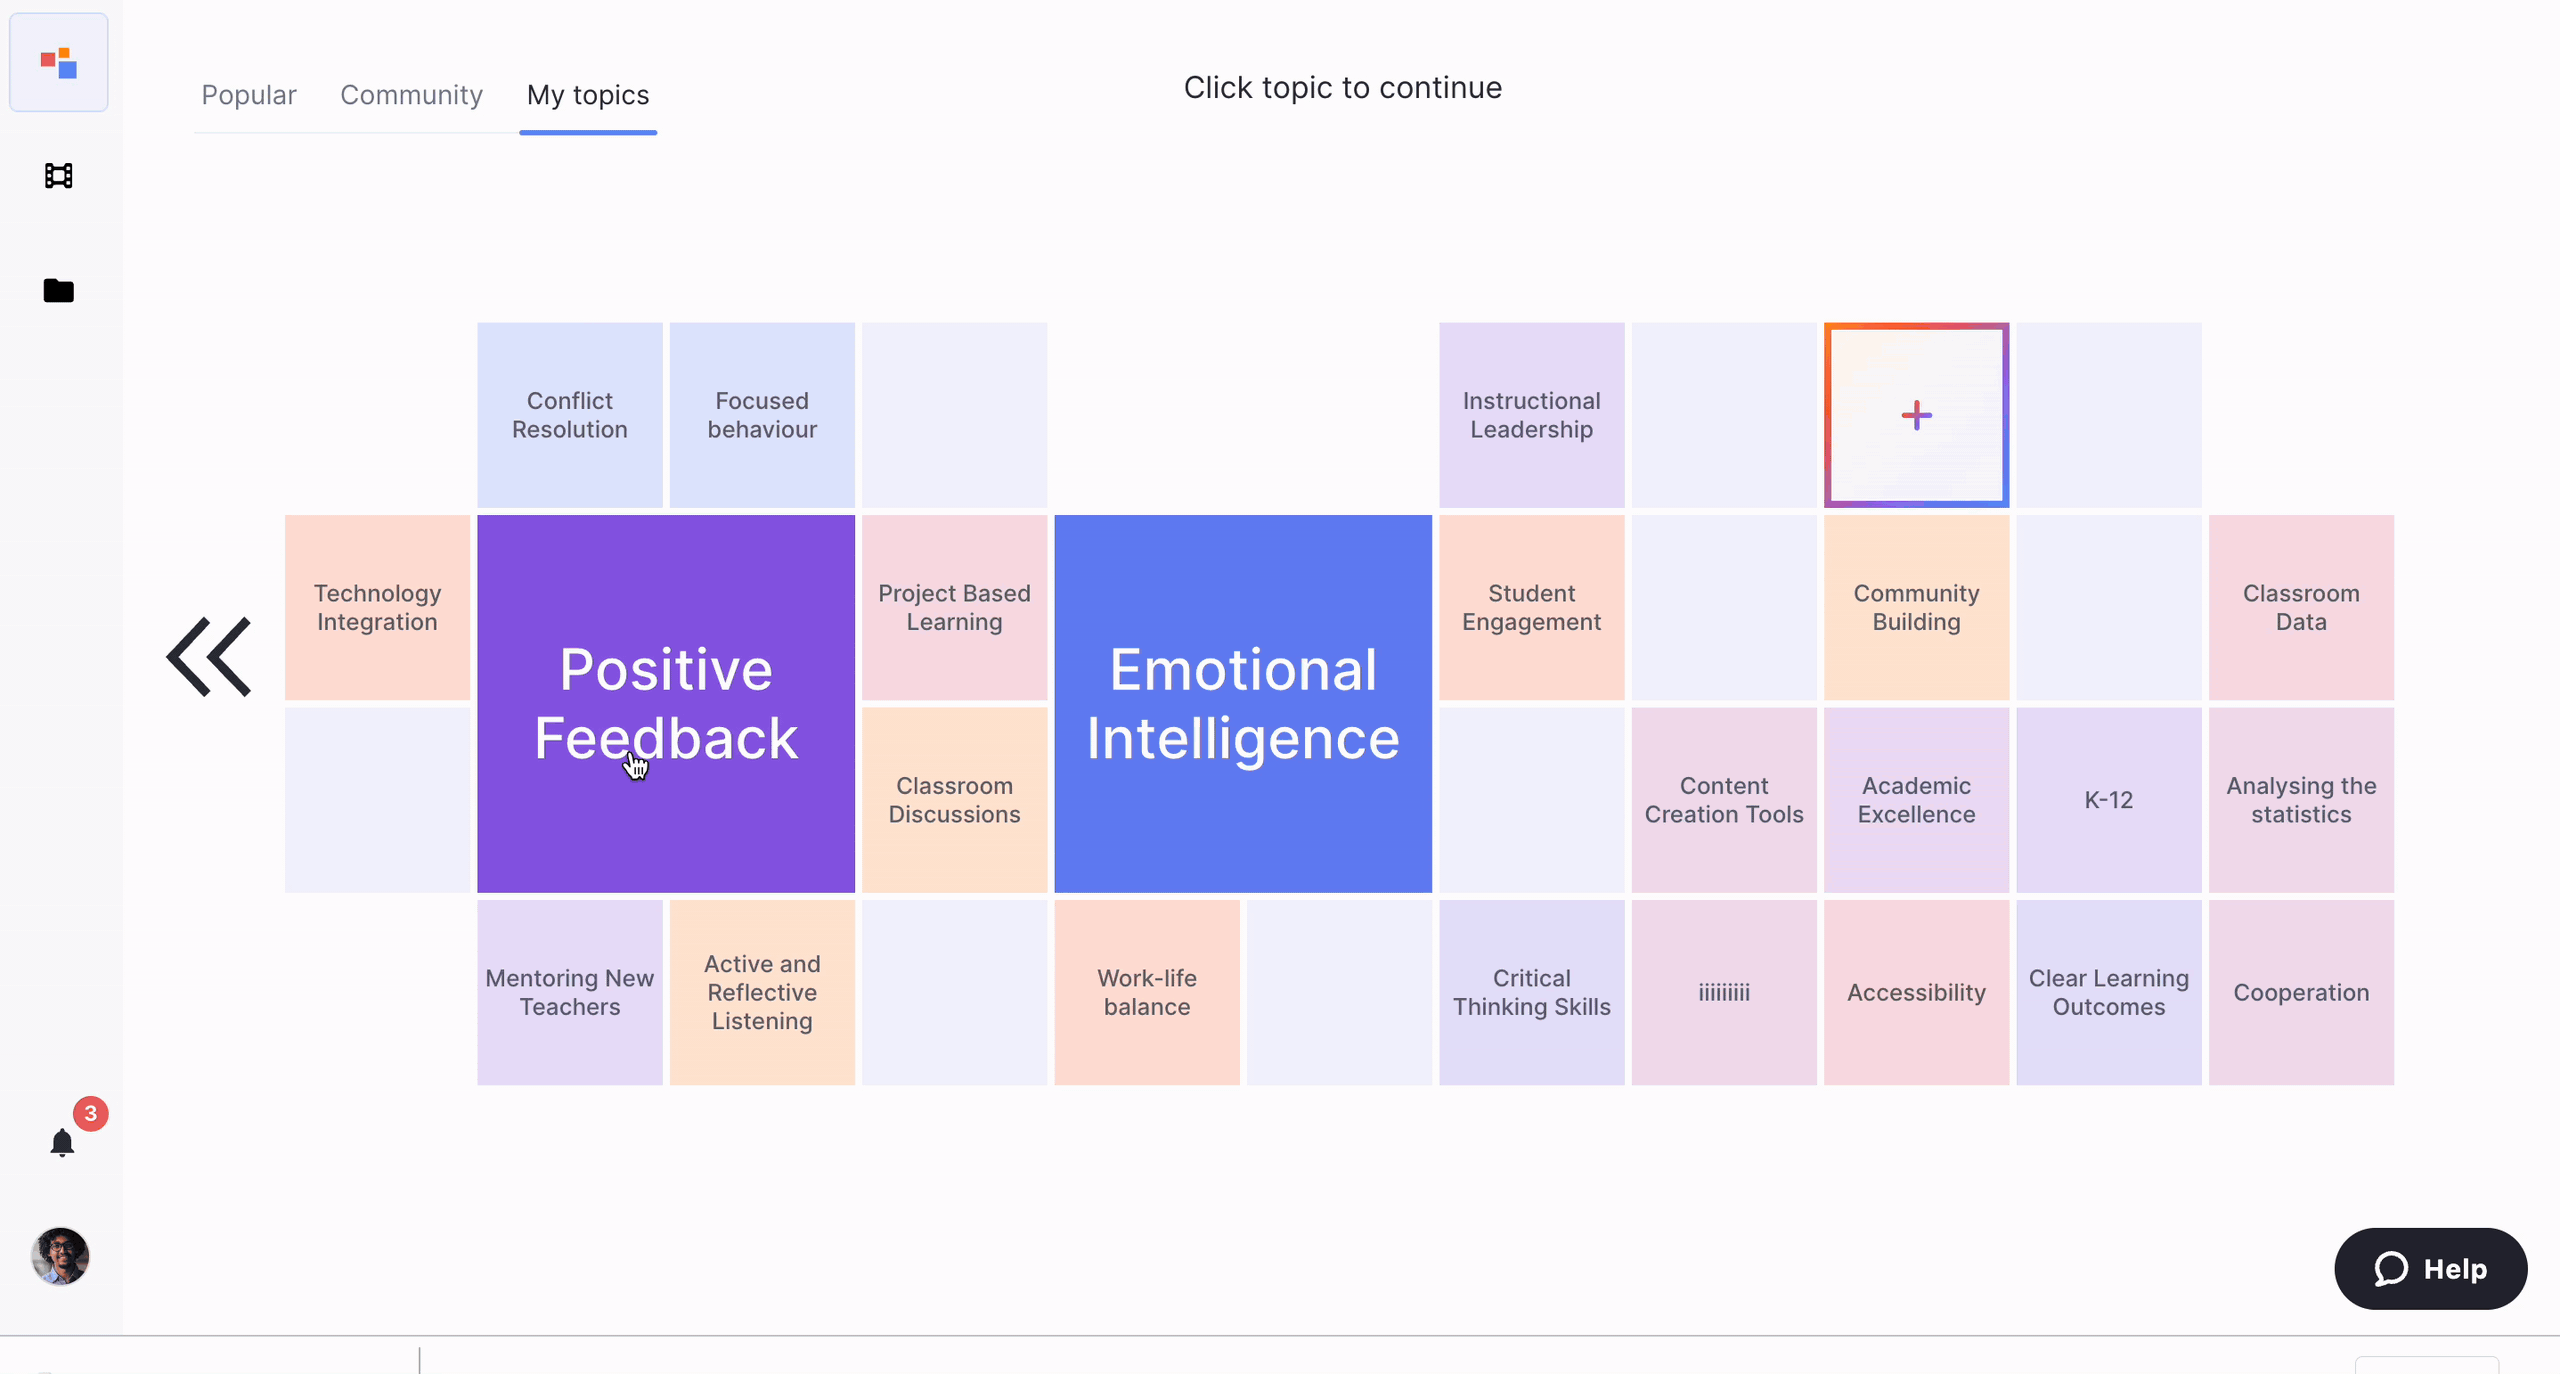Click the user profile avatar
Viewport: 2560px width, 1374px height.
60,1256
